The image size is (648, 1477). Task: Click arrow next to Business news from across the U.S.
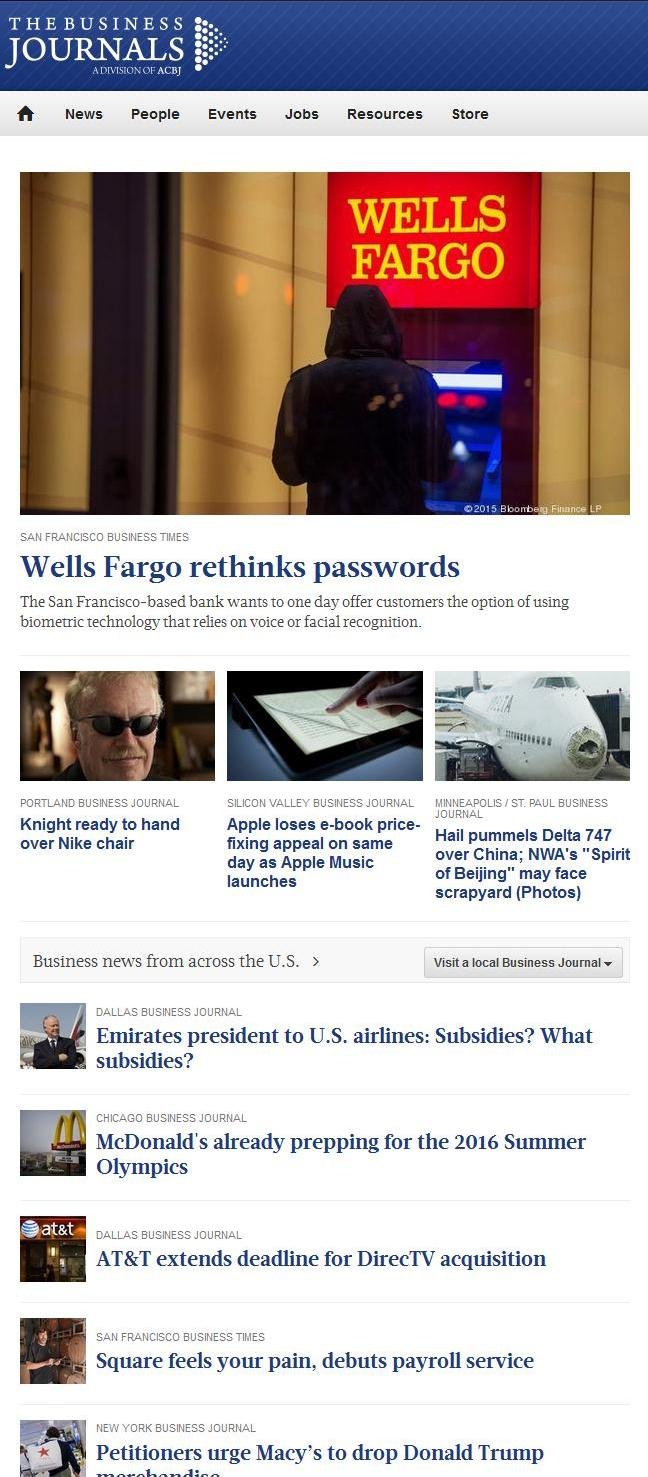pyautogui.click(x=316, y=961)
